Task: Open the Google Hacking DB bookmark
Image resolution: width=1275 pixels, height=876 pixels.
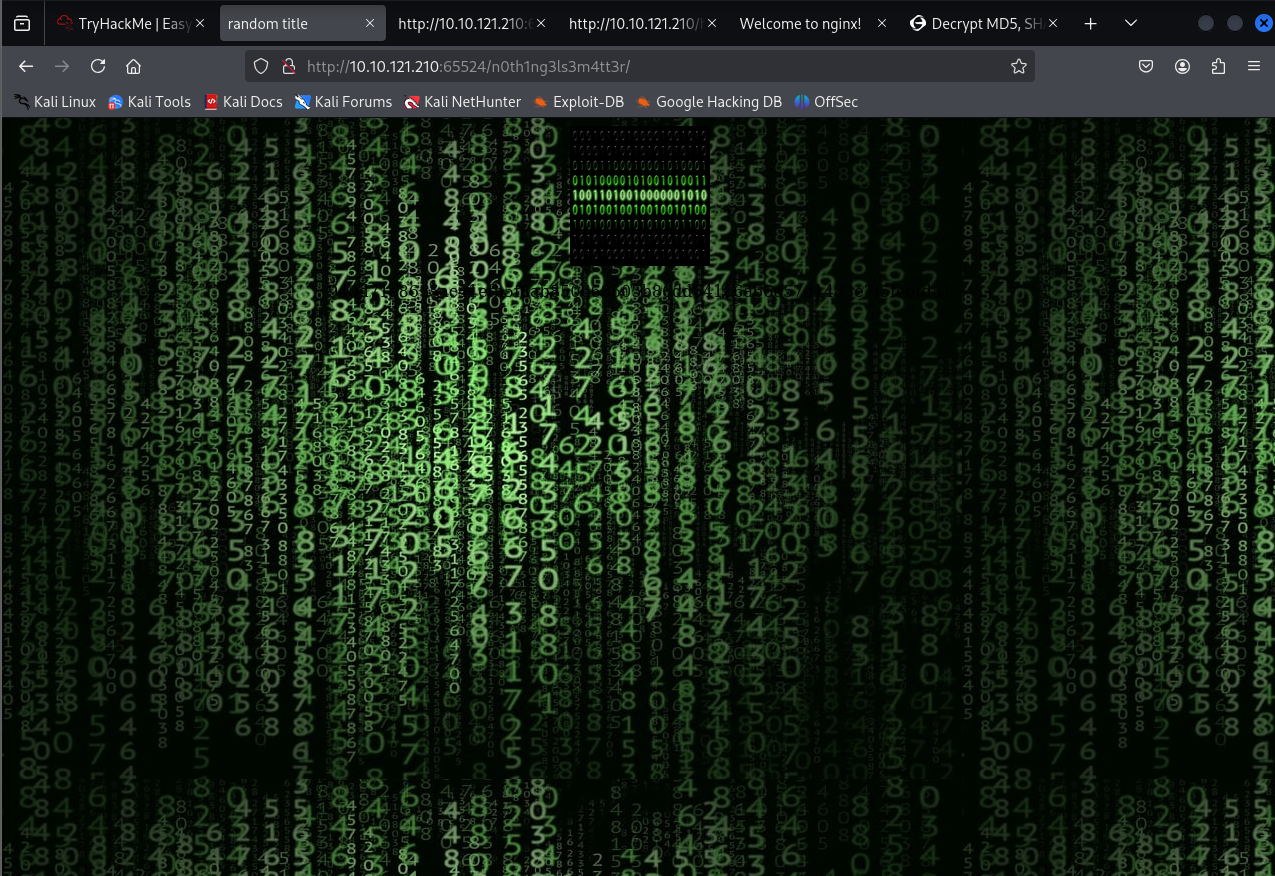Action: point(709,101)
